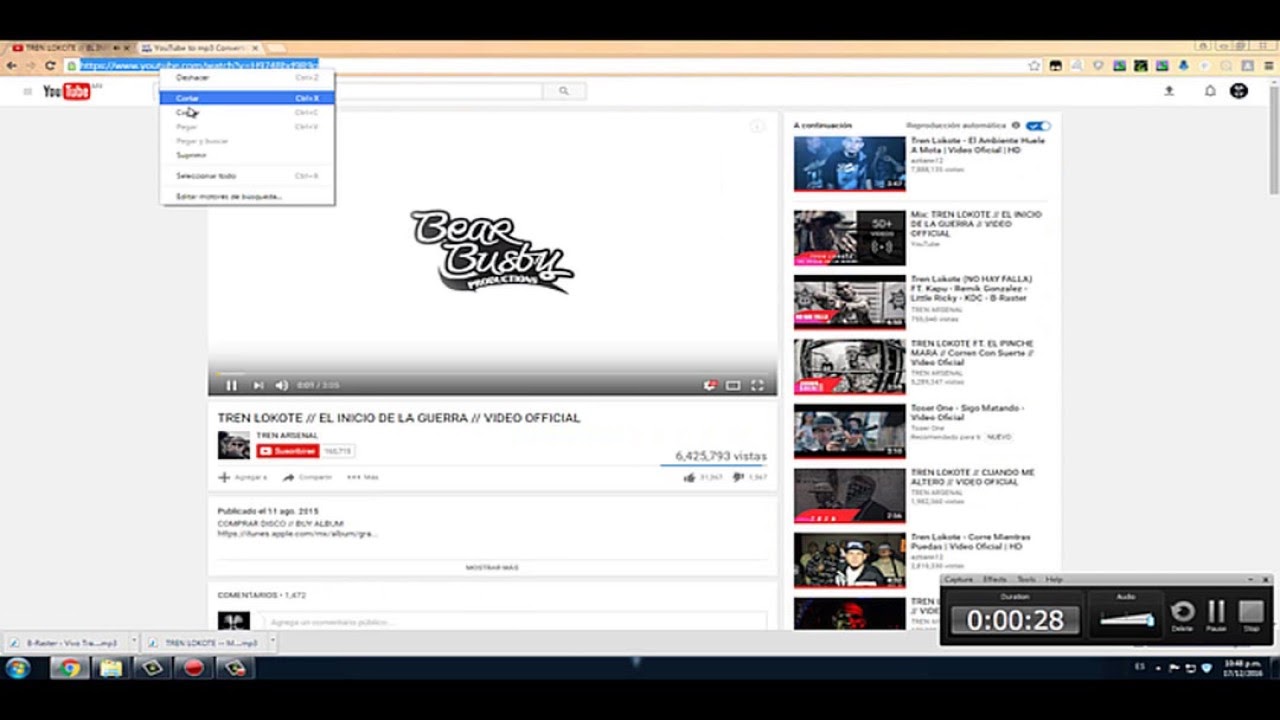Skip to the next video in player
1280x720 pixels.
point(258,385)
